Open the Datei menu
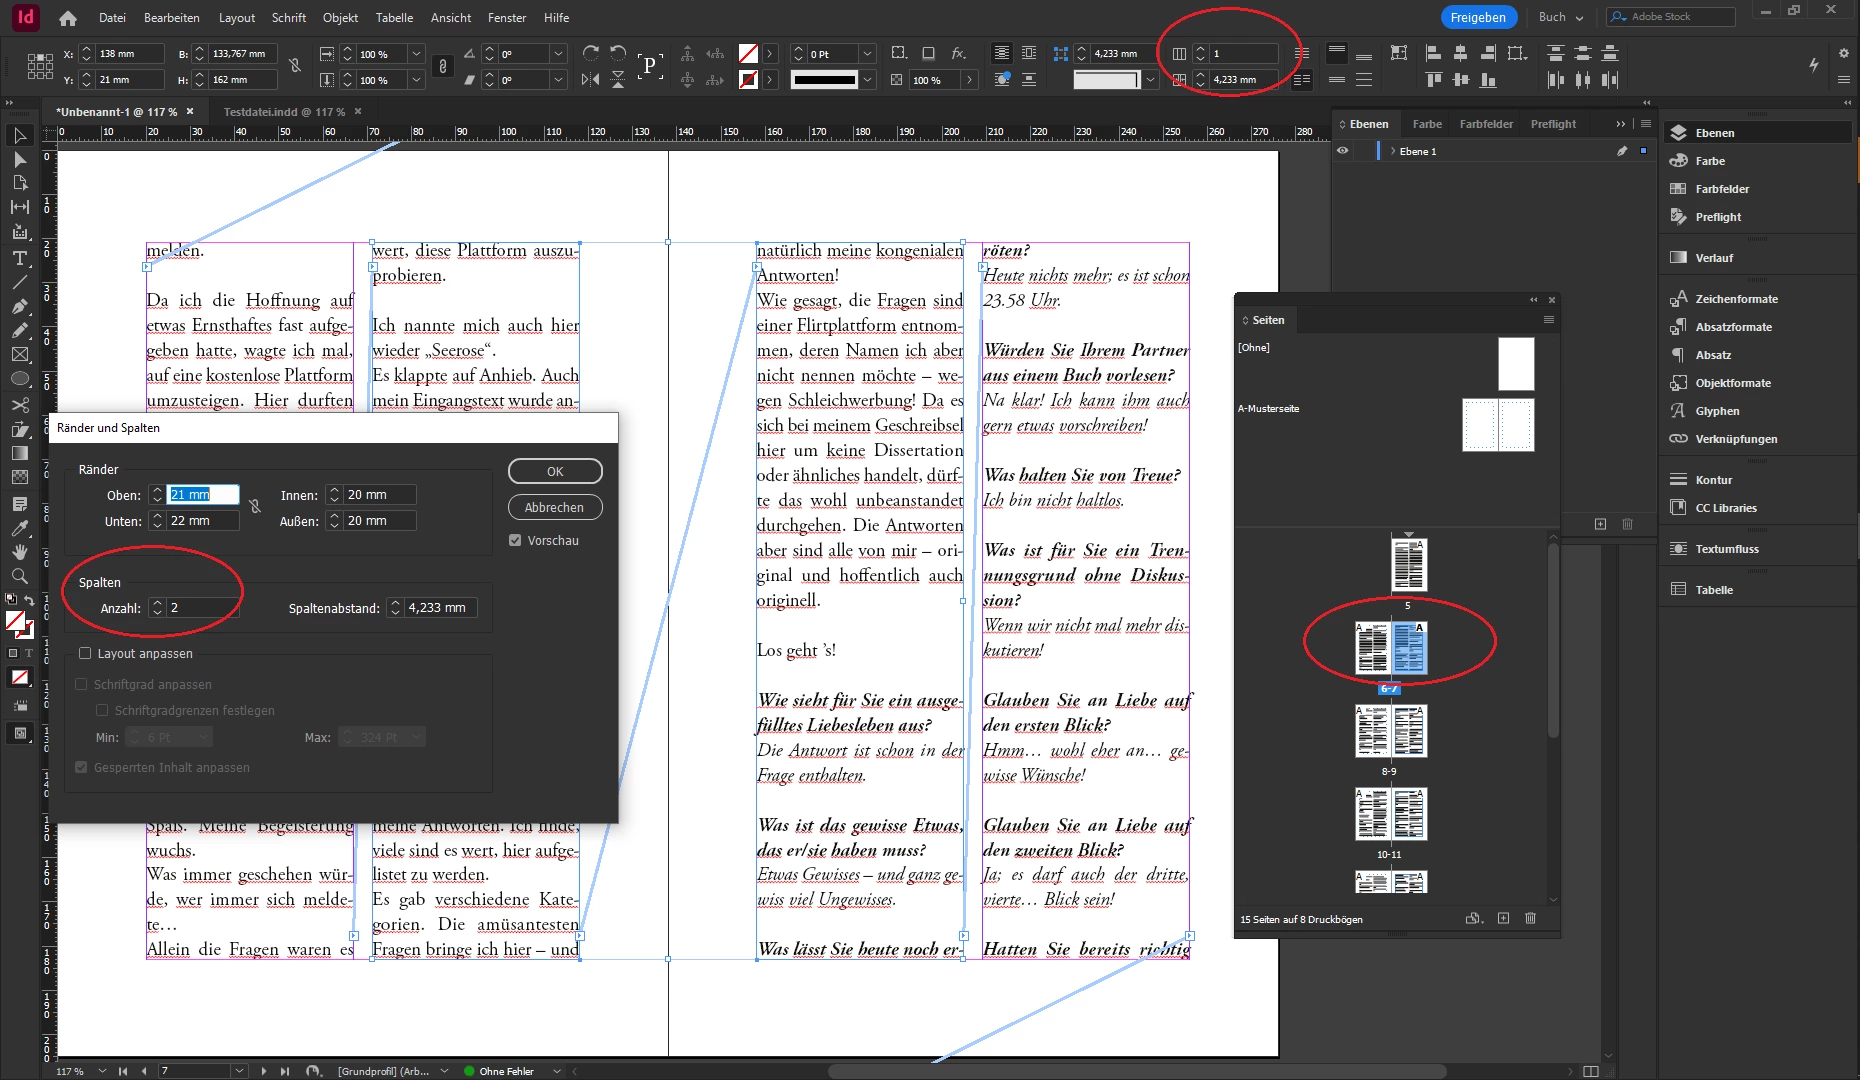Viewport: 1860px width, 1080px height. (112, 18)
